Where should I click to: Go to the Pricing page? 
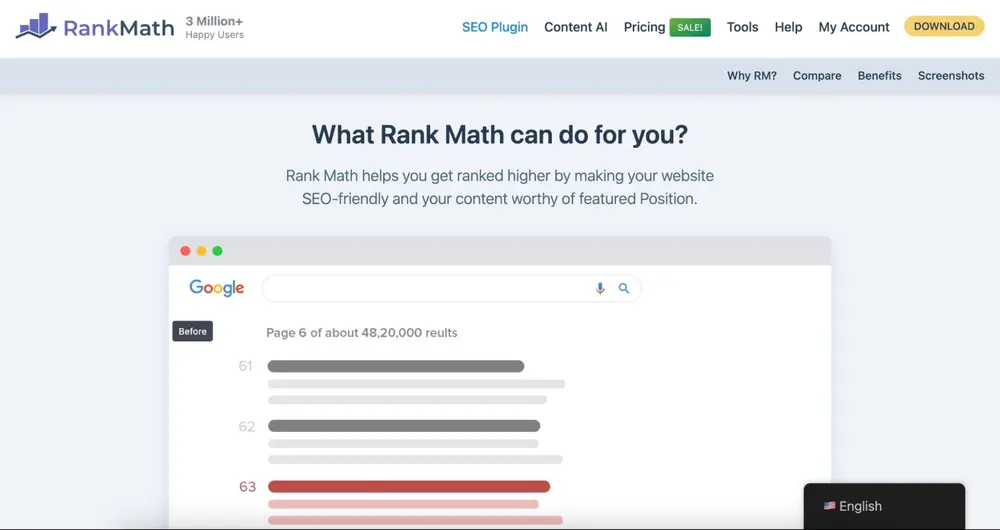(644, 27)
